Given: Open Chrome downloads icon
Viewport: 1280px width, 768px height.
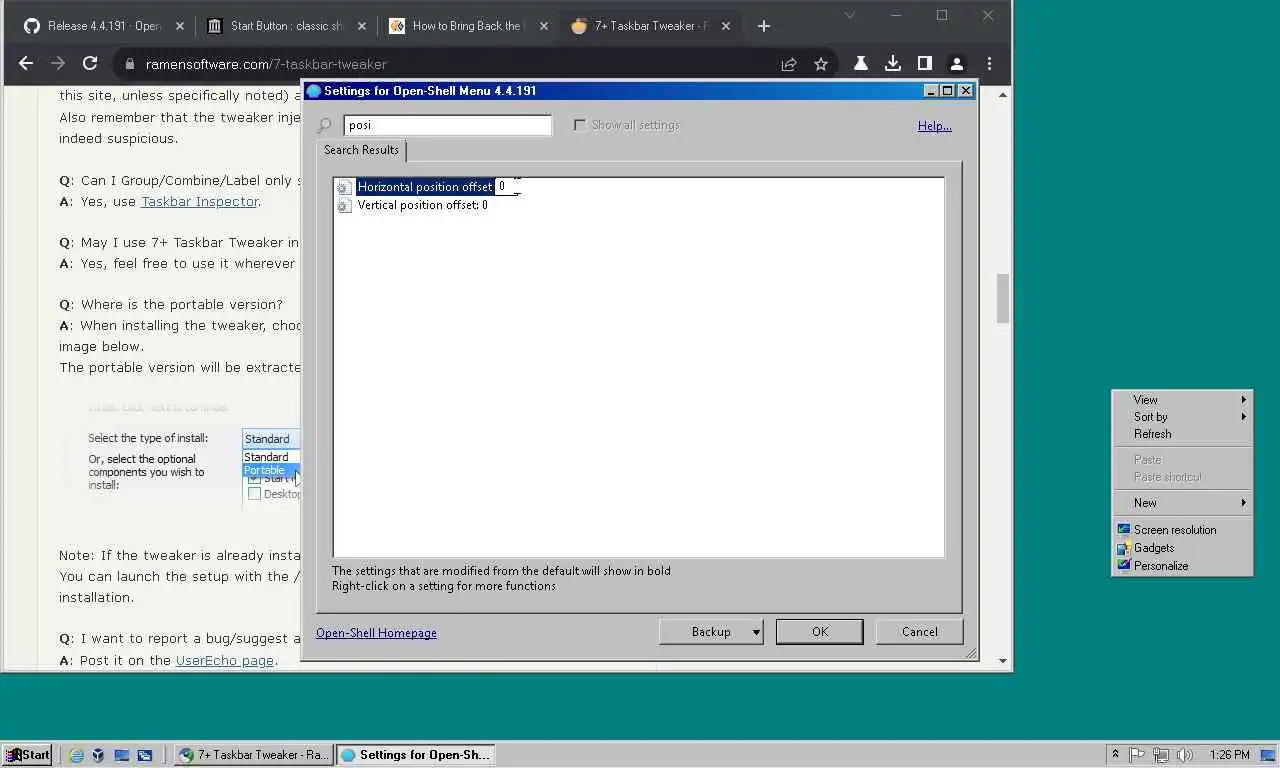Looking at the screenshot, I should (x=892, y=63).
